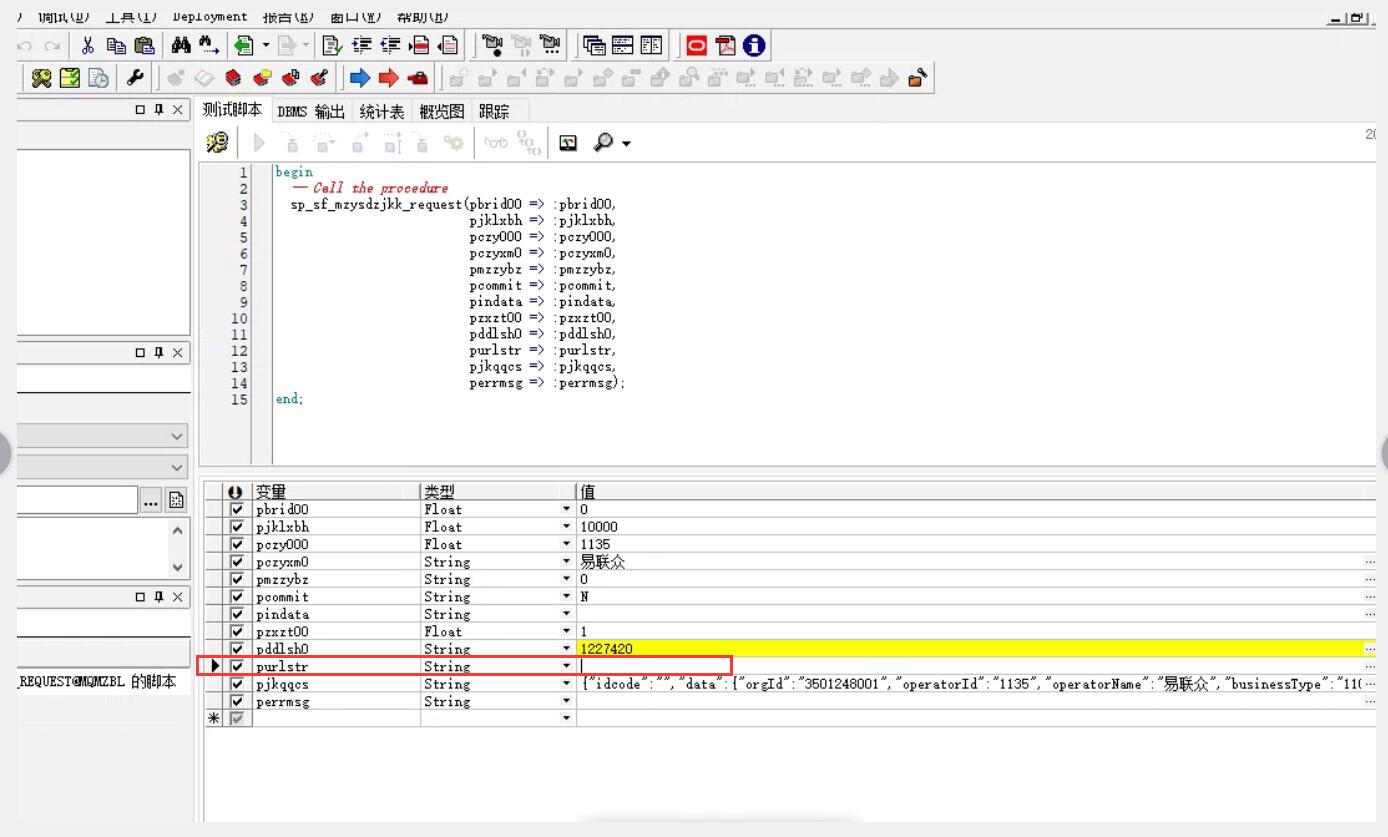Uncheck the pbrid00 variable checkbox

pyautogui.click(x=237, y=509)
